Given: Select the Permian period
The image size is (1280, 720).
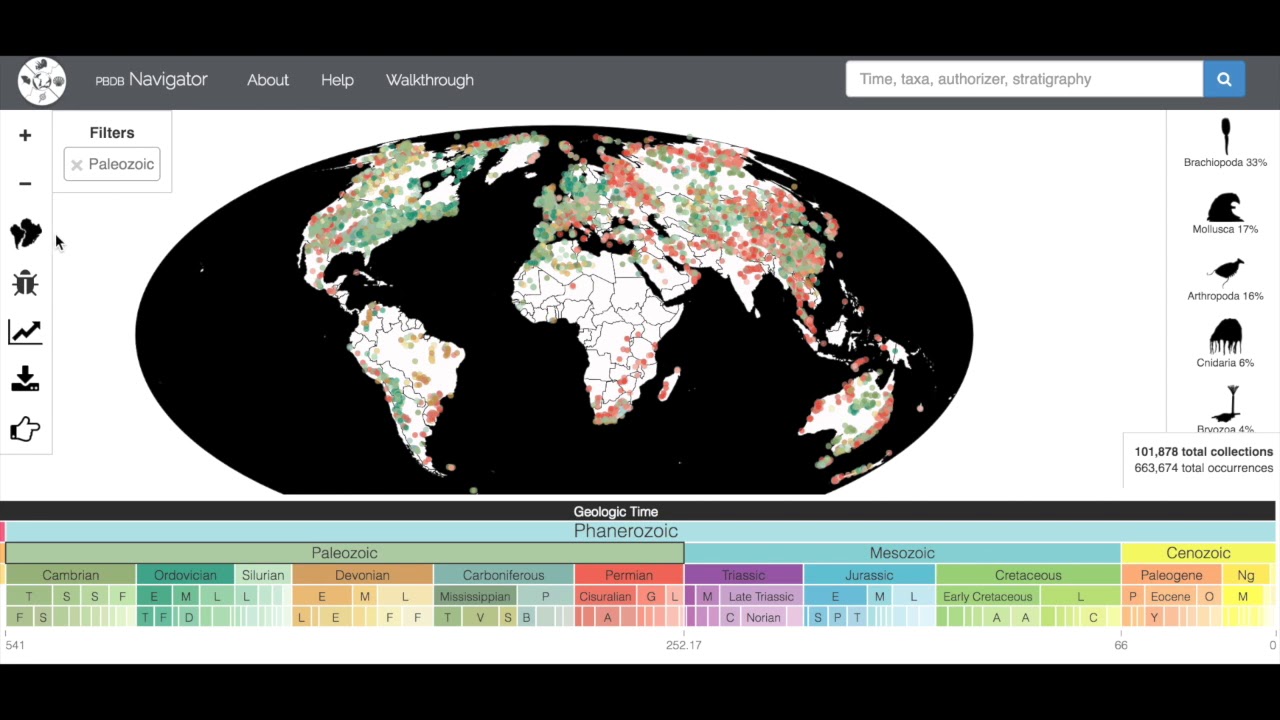Looking at the screenshot, I should point(629,575).
